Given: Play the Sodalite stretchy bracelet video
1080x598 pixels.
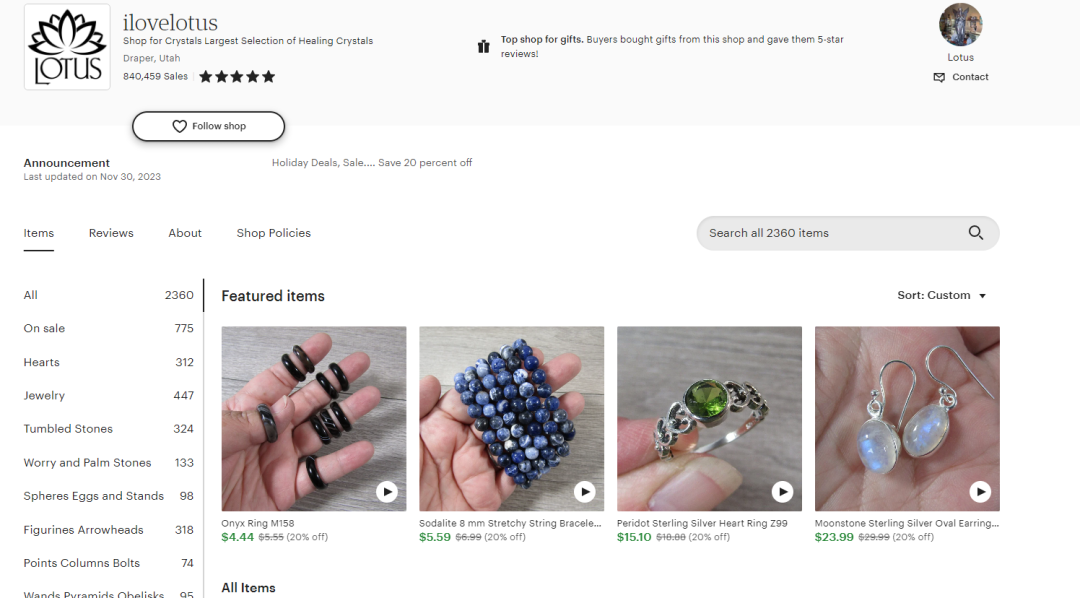Looking at the screenshot, I should [x=584, y=491].
